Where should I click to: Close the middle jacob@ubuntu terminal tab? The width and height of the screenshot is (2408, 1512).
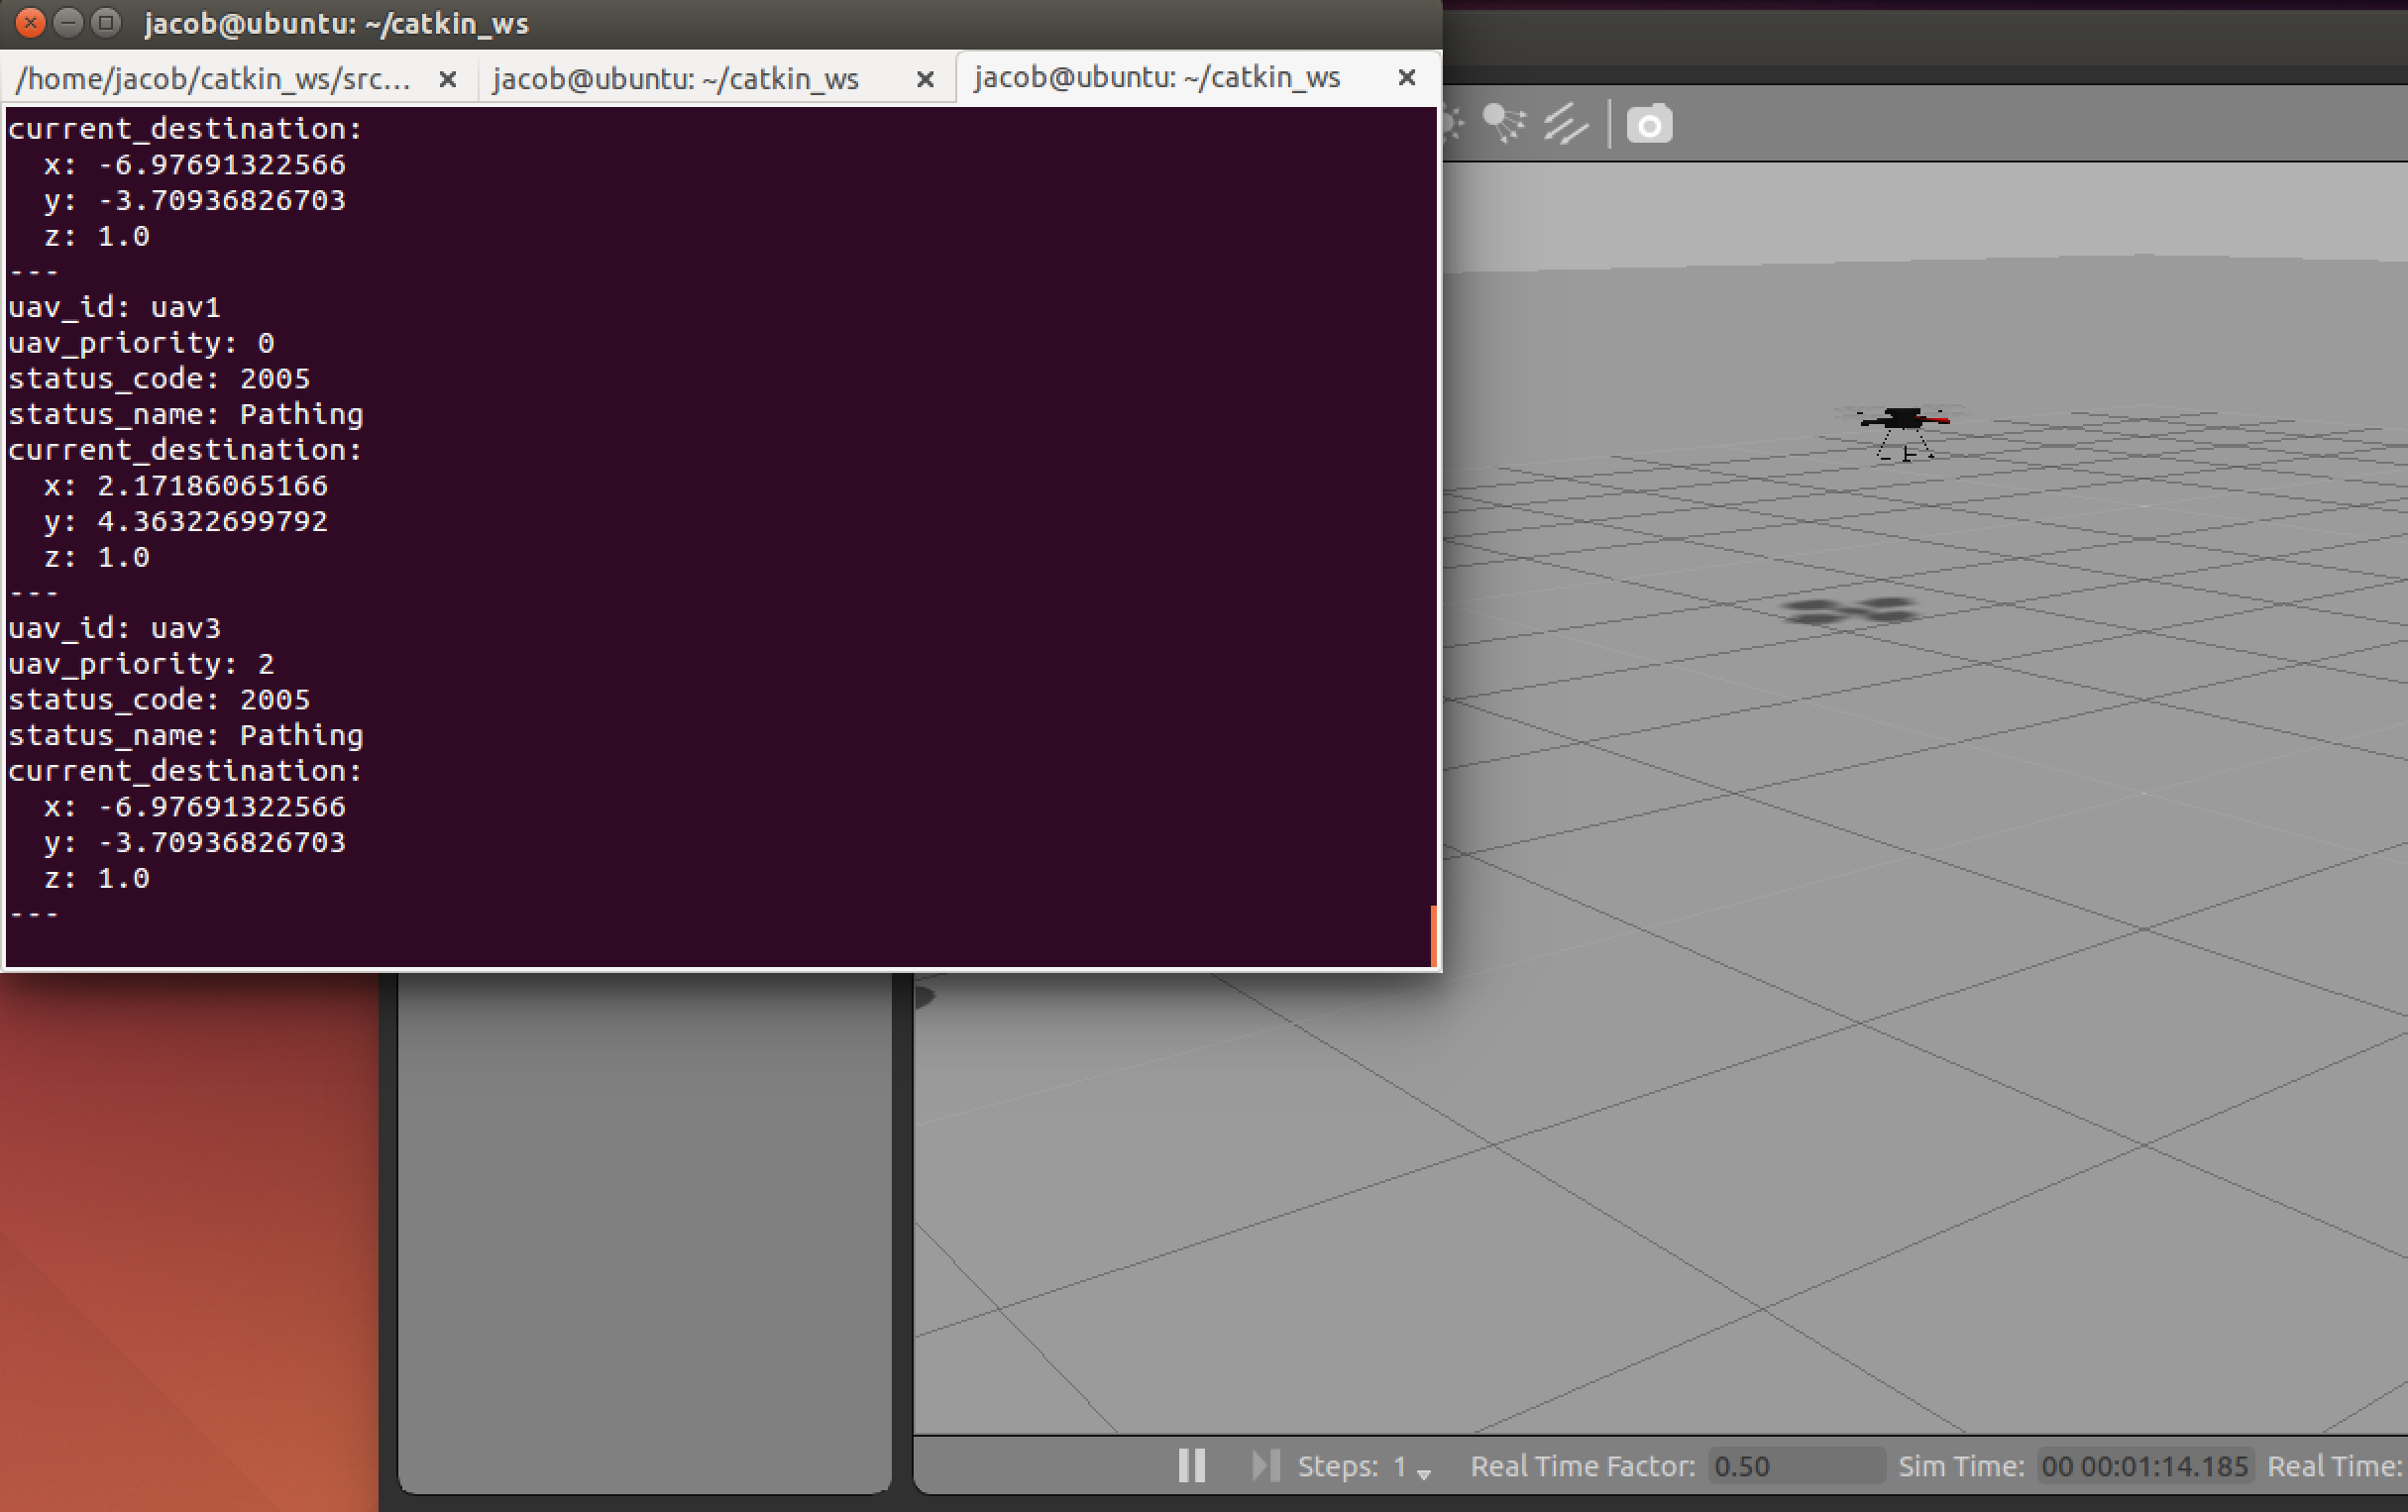coord(926,79)
